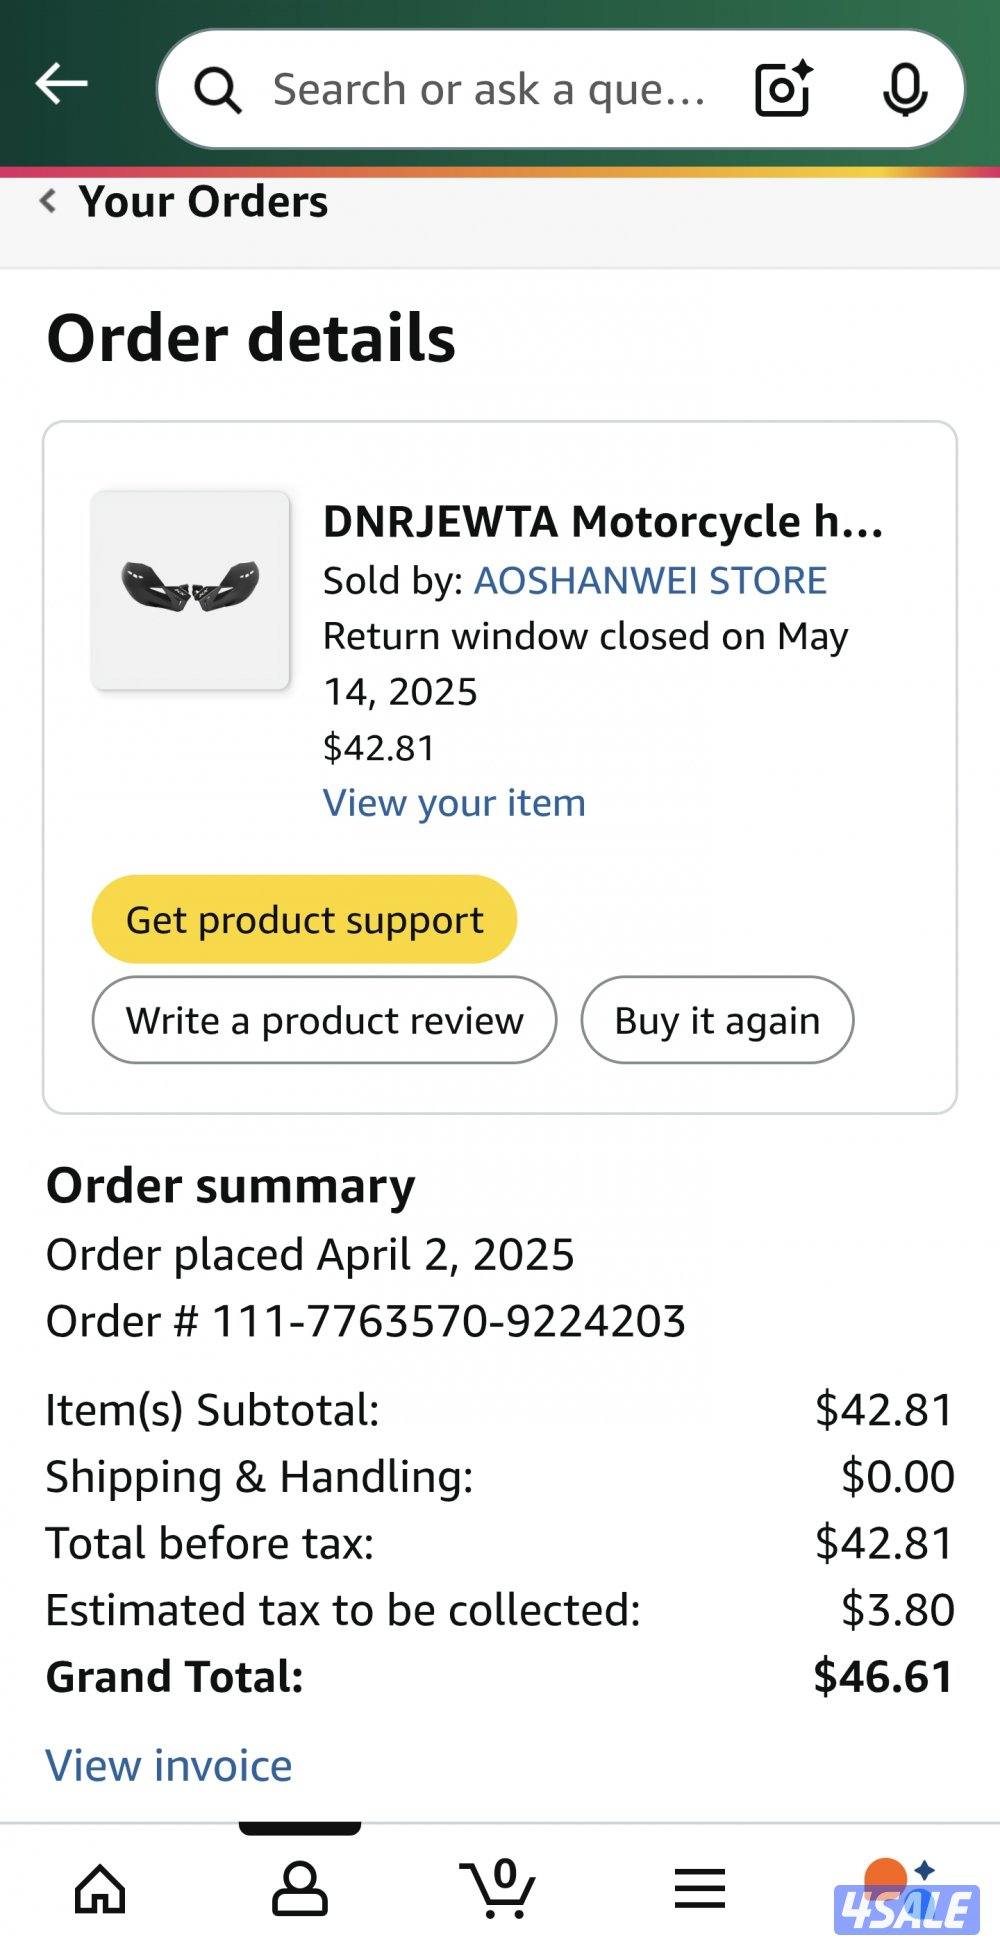Tap the DNRJEWTA Motorcycle product title
This screenshot has width=1000, height=1955.
click(602, 522)
